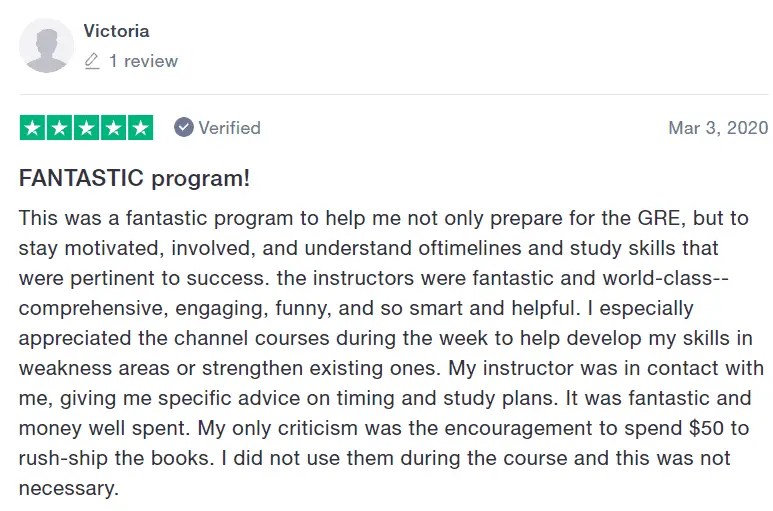Click the Verified label text

pyautogui.click(x=229, y=128)
